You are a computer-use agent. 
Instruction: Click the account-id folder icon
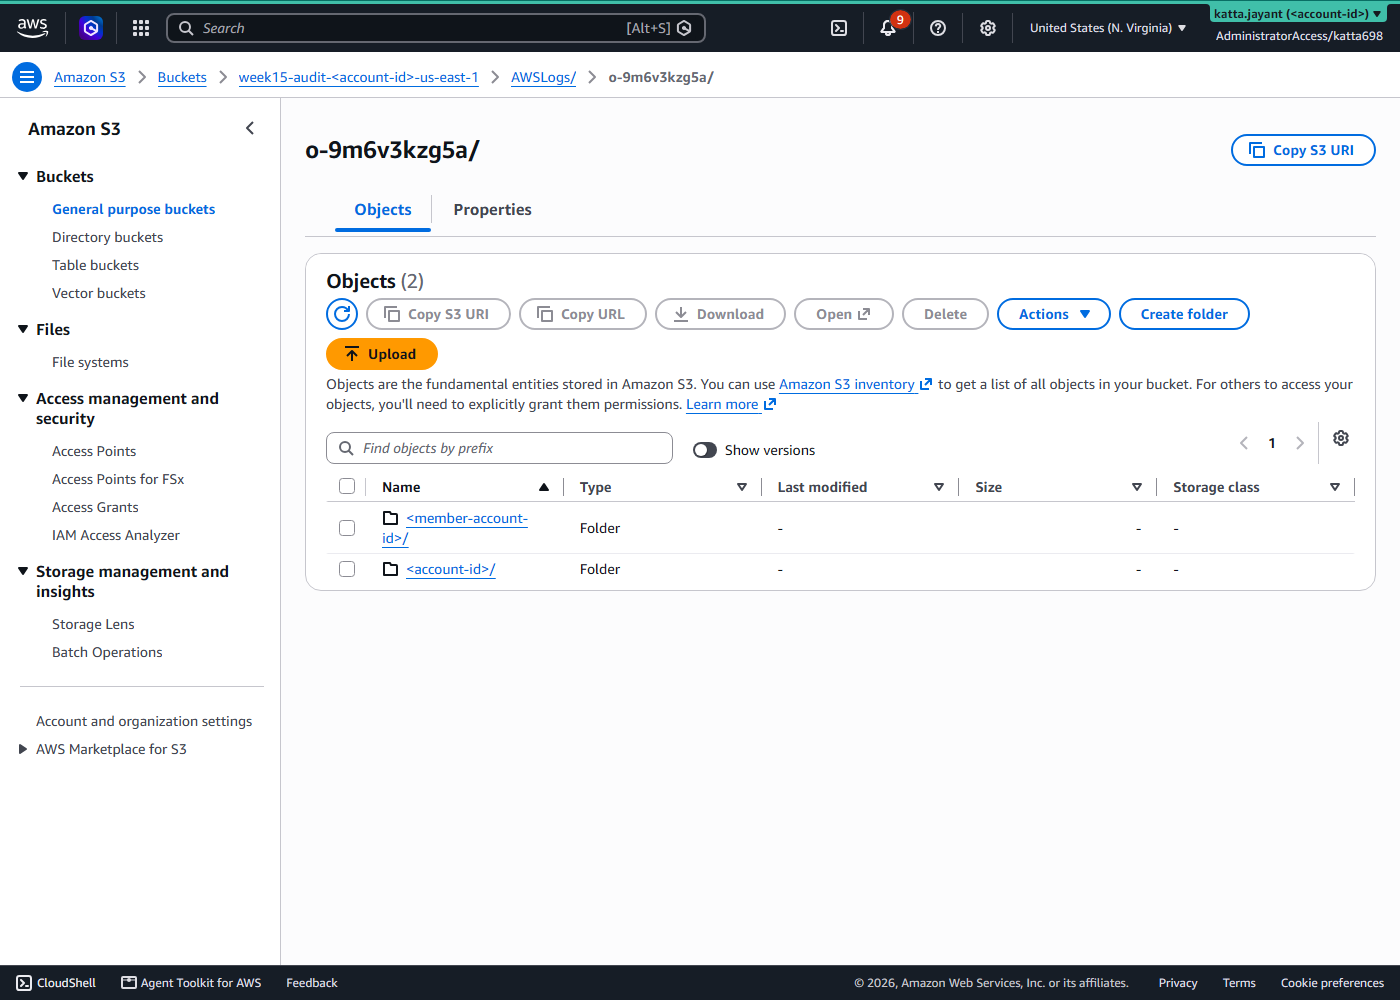point(391,569)
